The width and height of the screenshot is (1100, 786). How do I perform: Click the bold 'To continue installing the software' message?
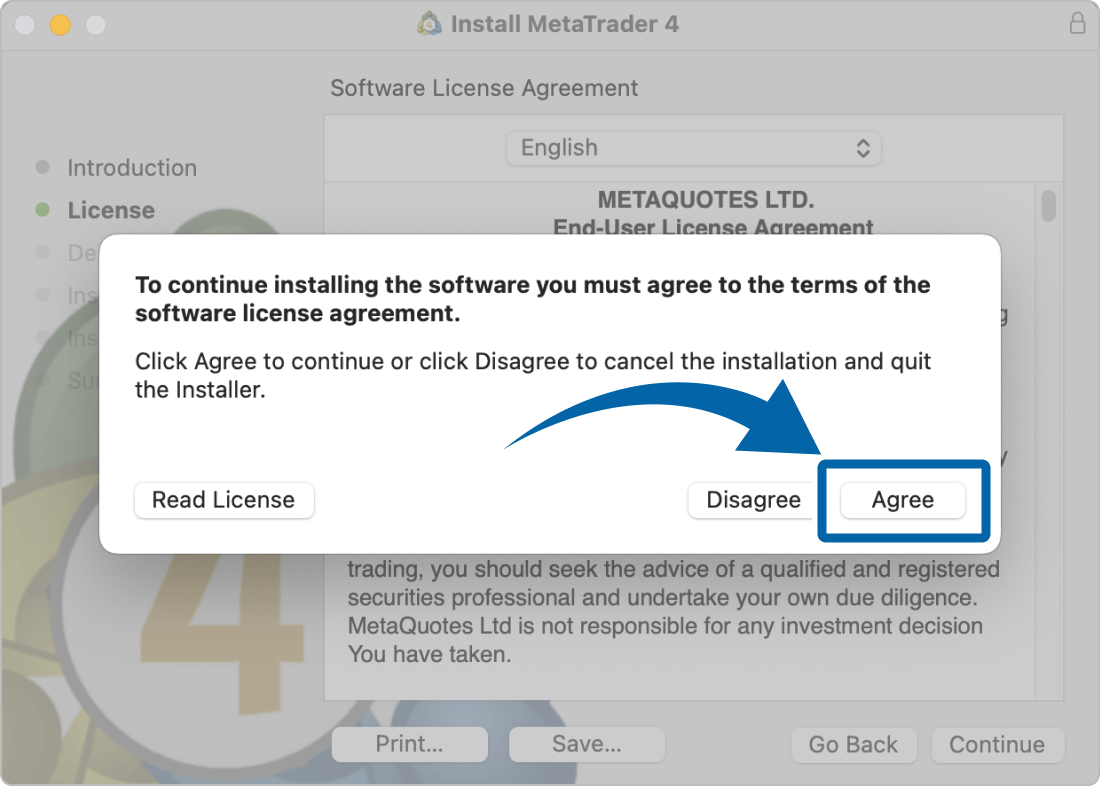tap(532, 299)
